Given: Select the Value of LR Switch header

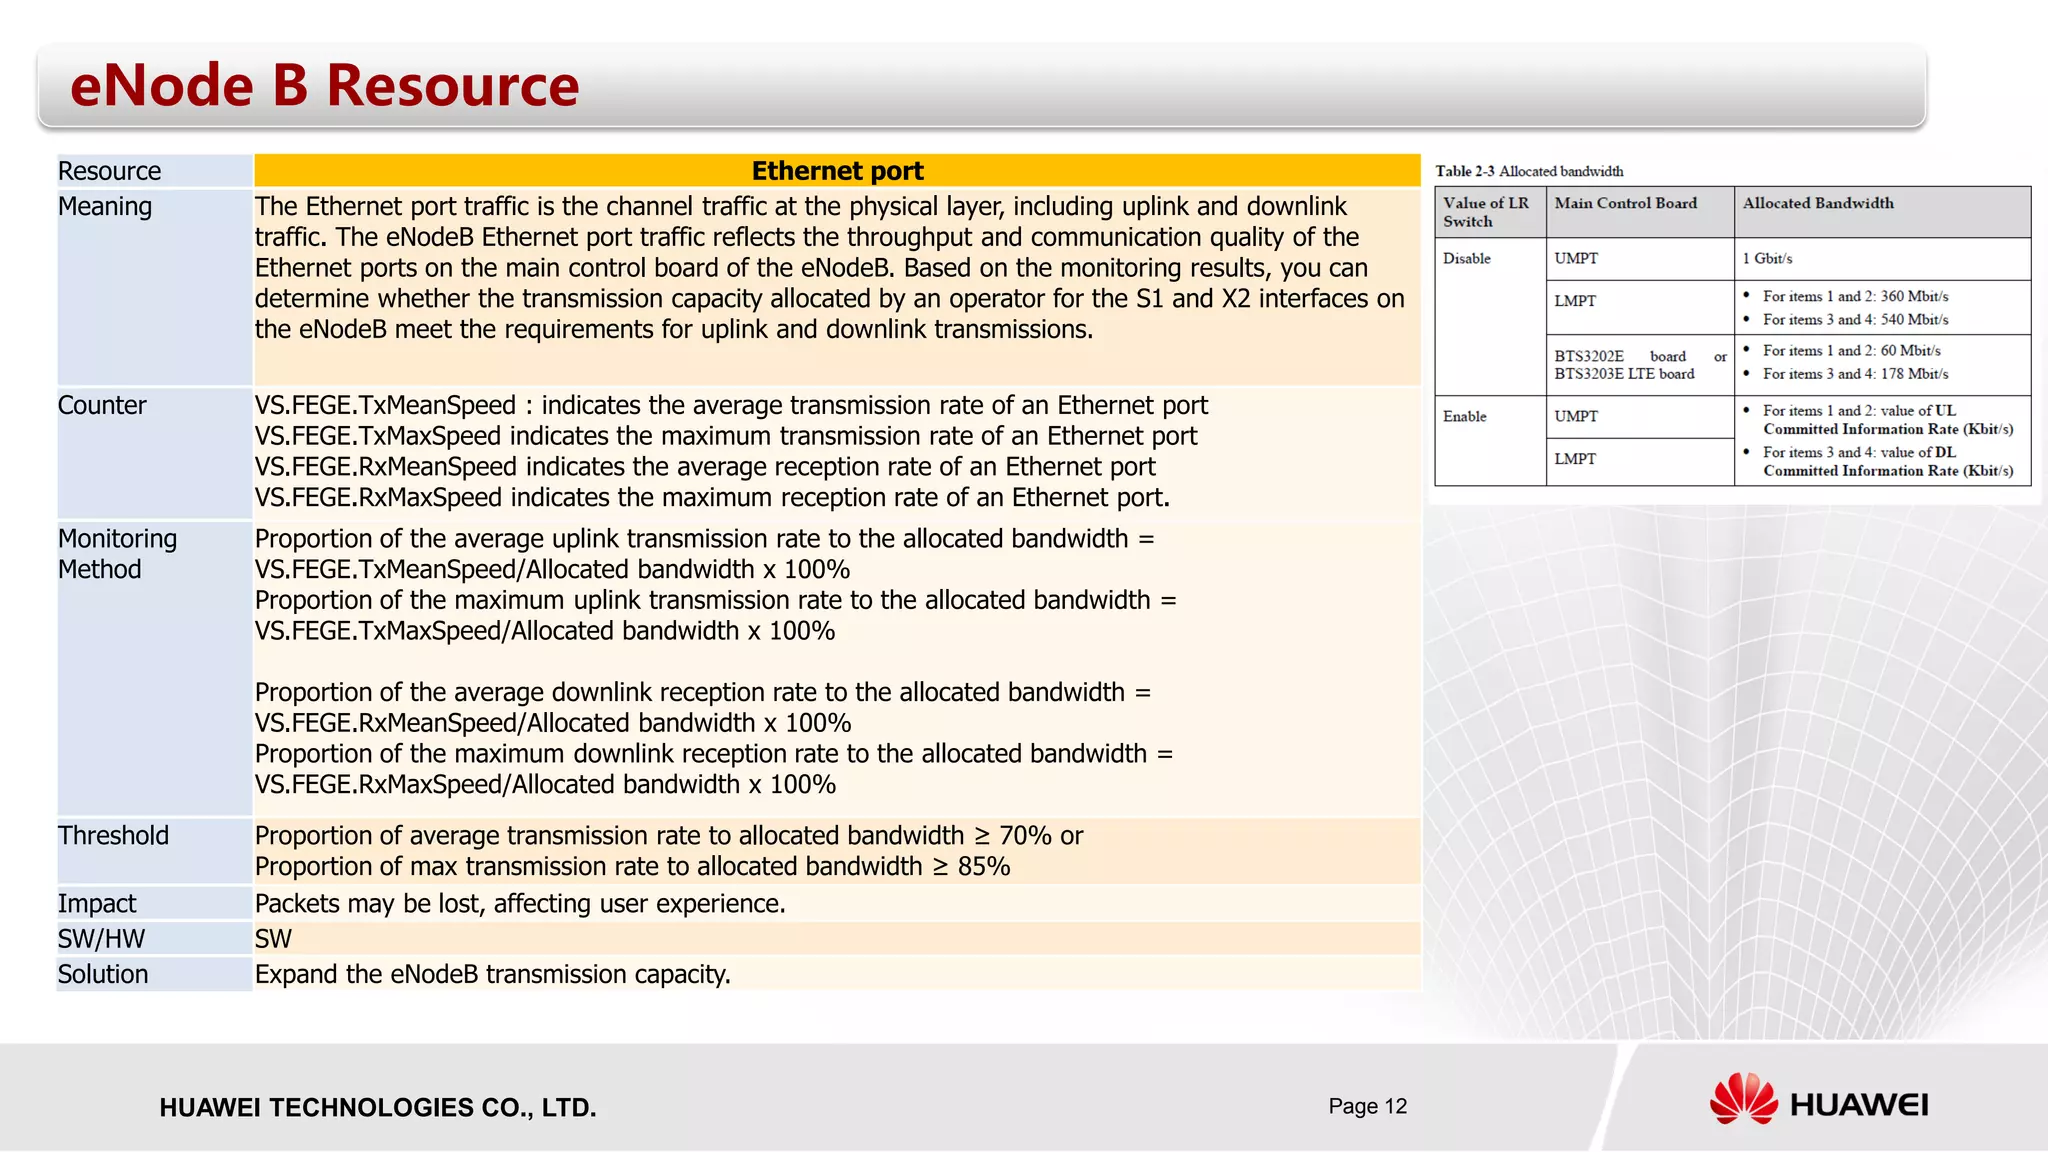Looking at the screenshot, I should point(1486,212).
